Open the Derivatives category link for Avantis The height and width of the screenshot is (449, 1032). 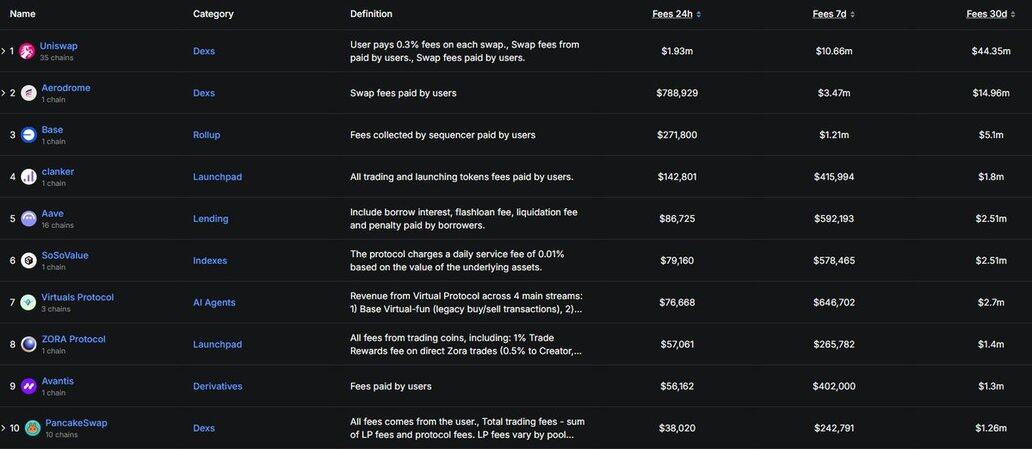click(217, 386)
